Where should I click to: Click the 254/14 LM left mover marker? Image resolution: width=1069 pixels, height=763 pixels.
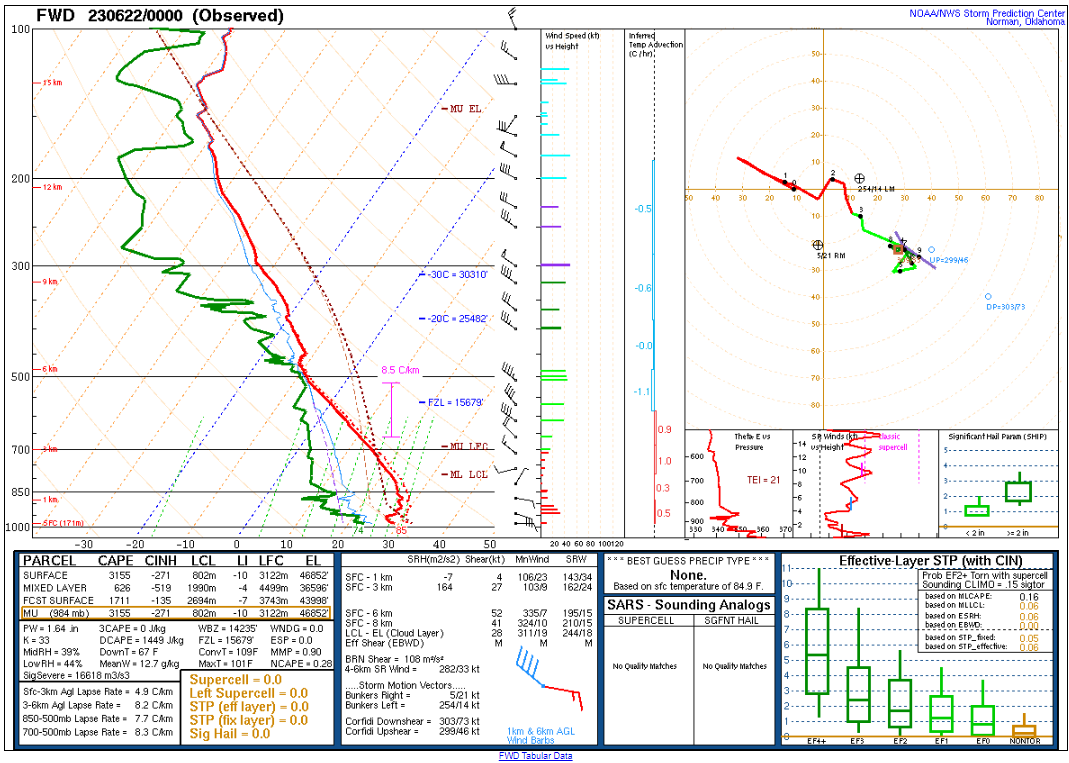point(859,178)
